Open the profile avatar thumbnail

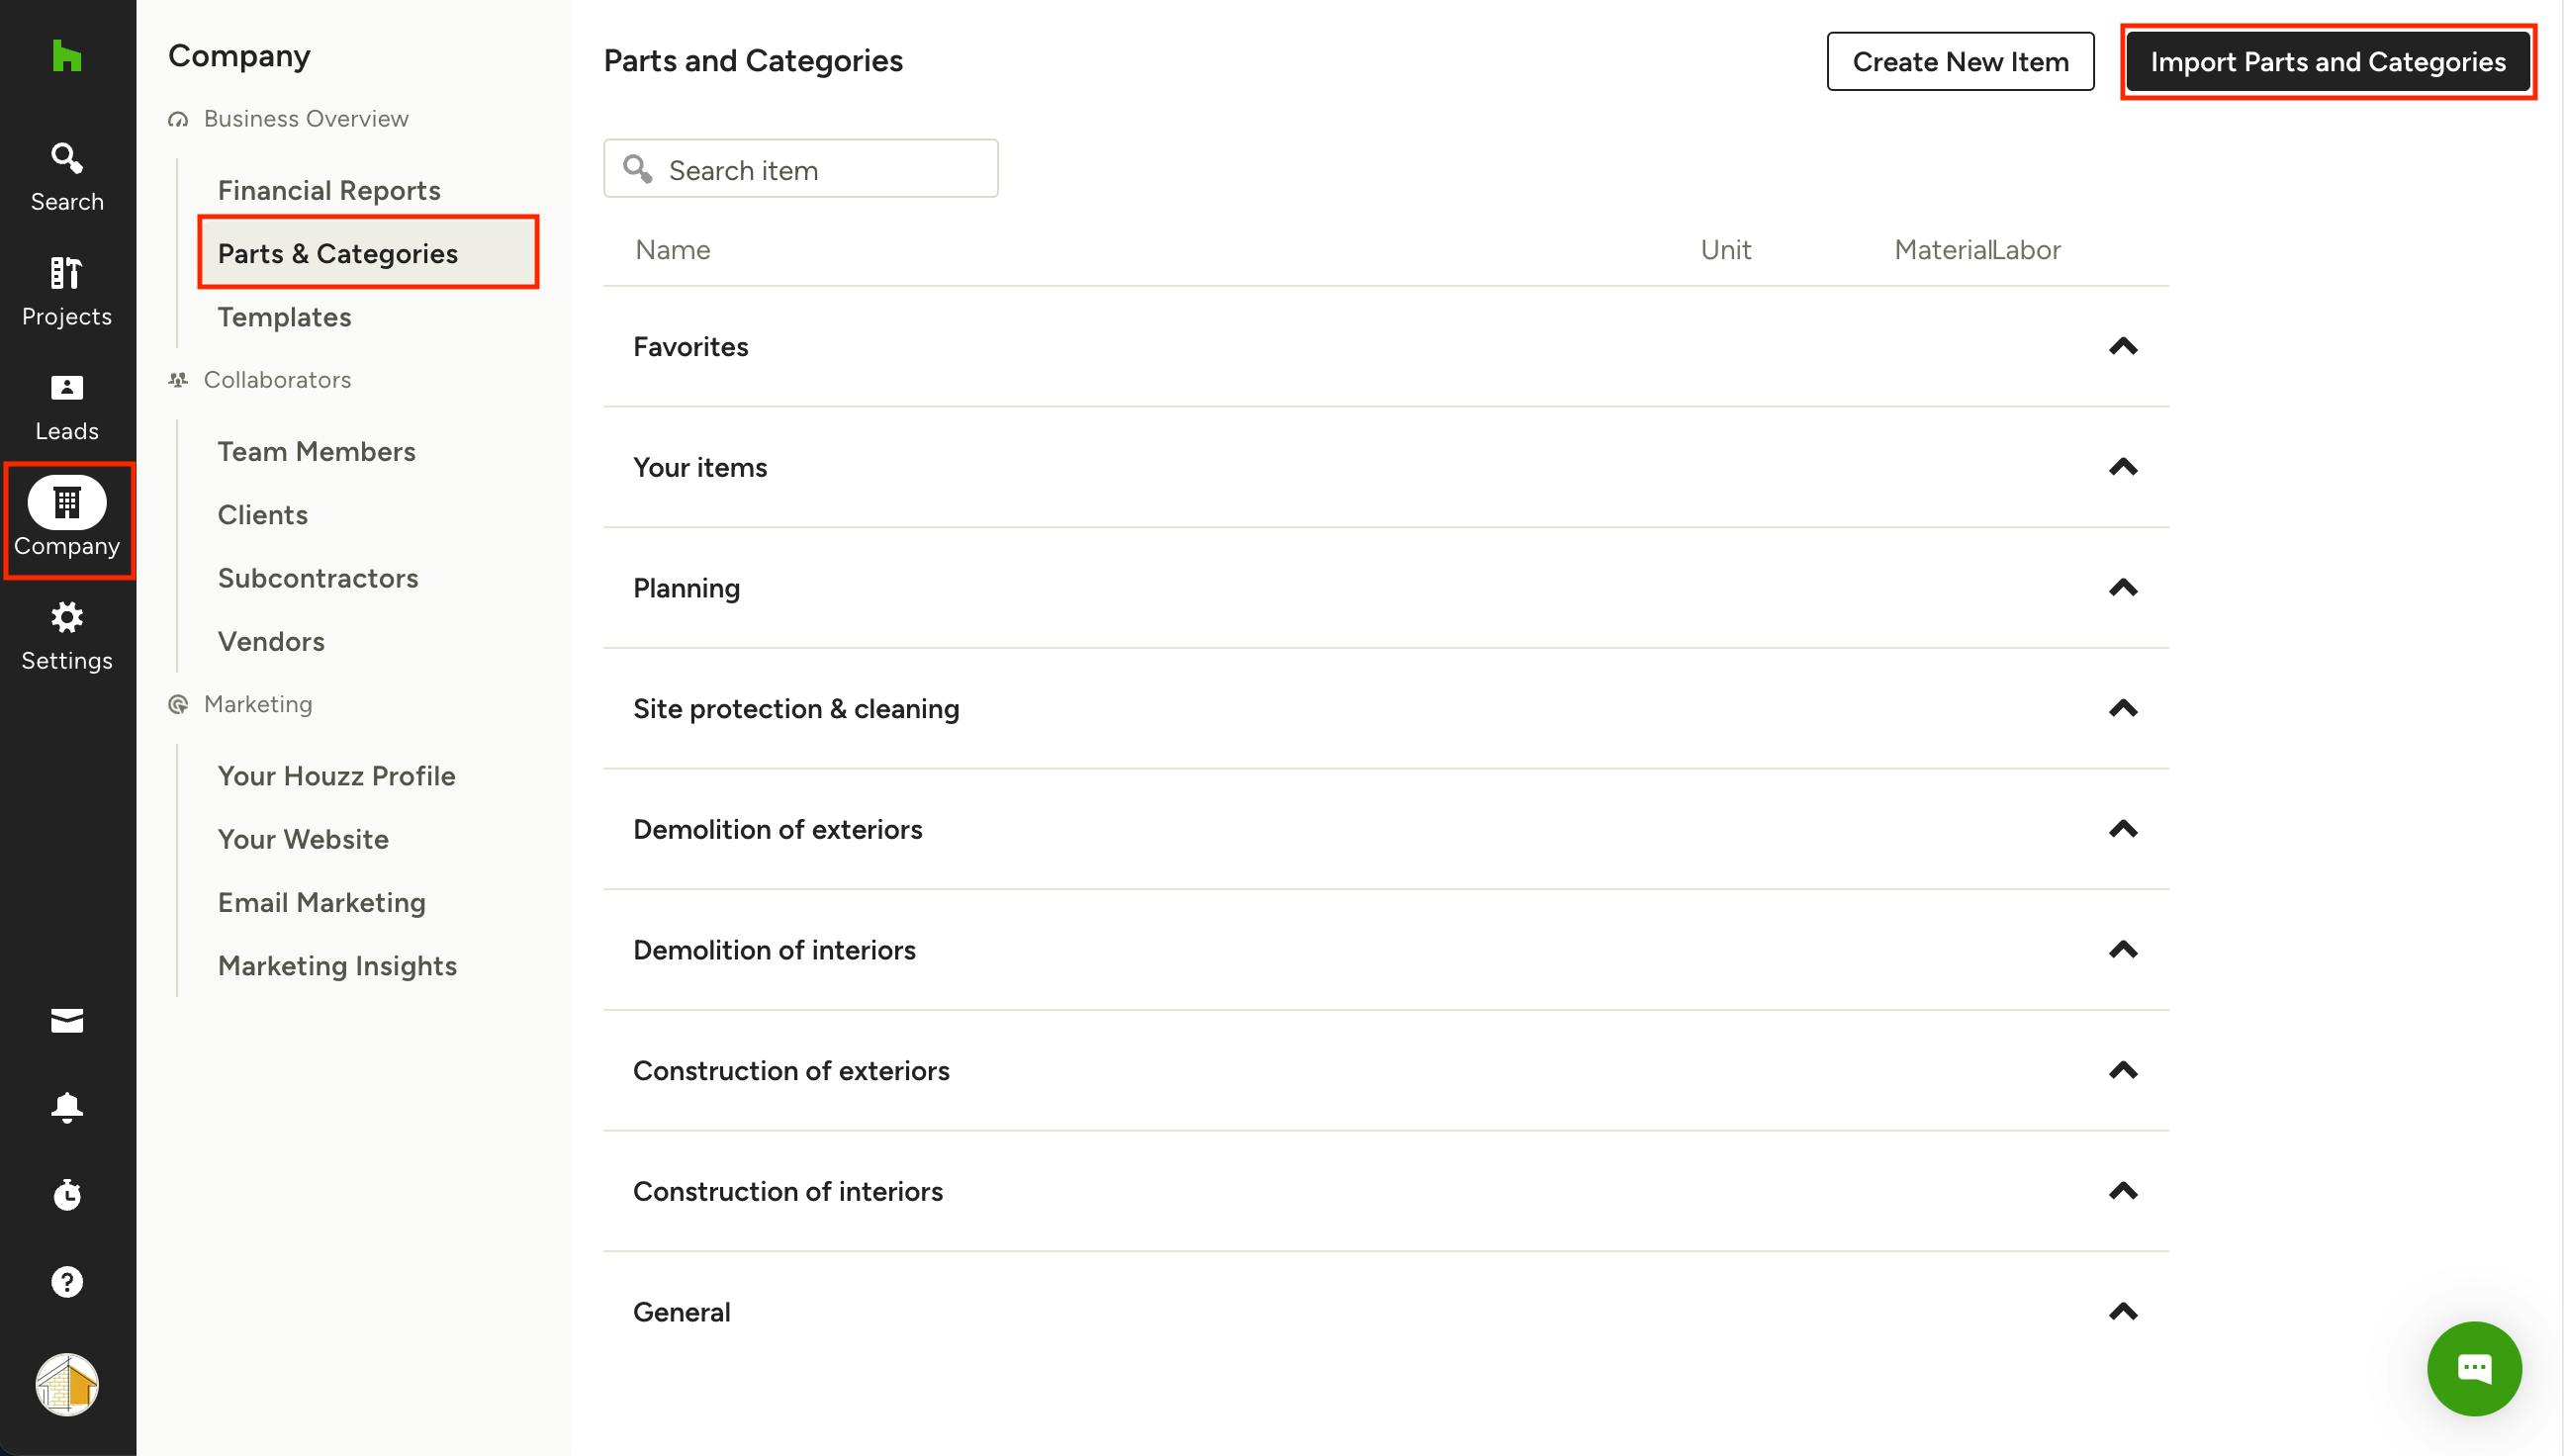click(x=66, y=1385)
